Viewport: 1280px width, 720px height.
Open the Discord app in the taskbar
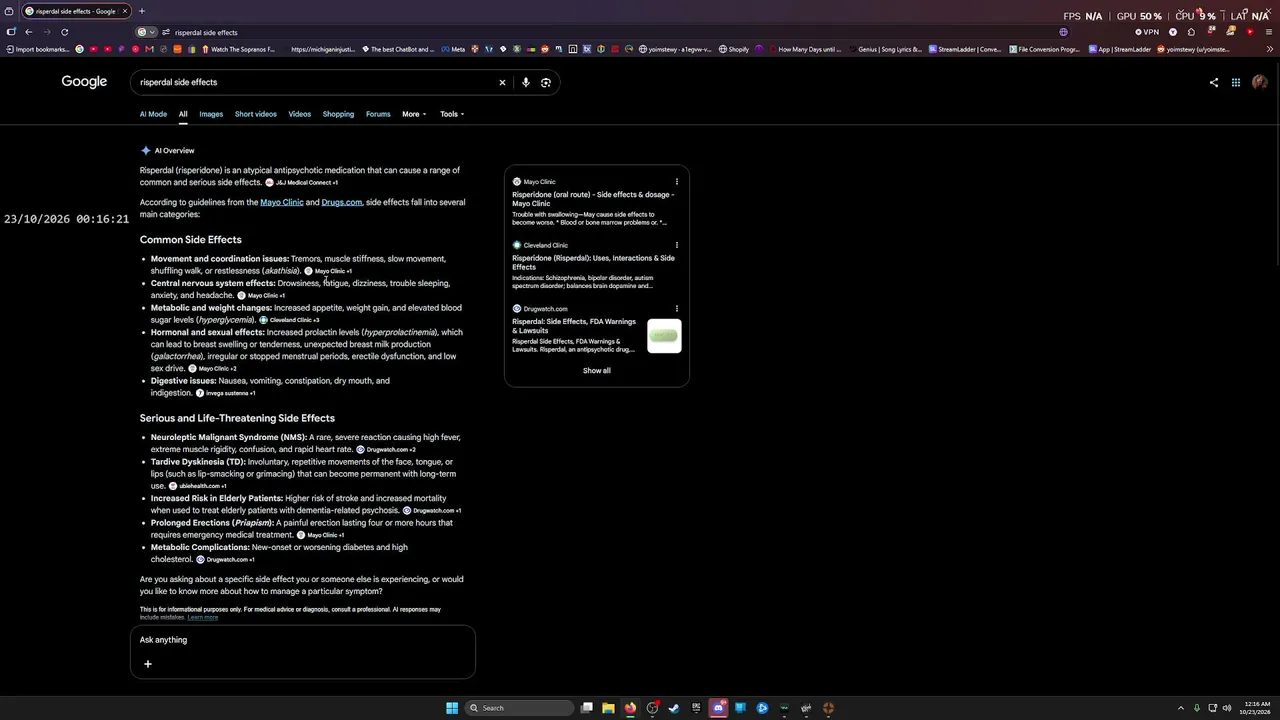[x=718, y=708]
